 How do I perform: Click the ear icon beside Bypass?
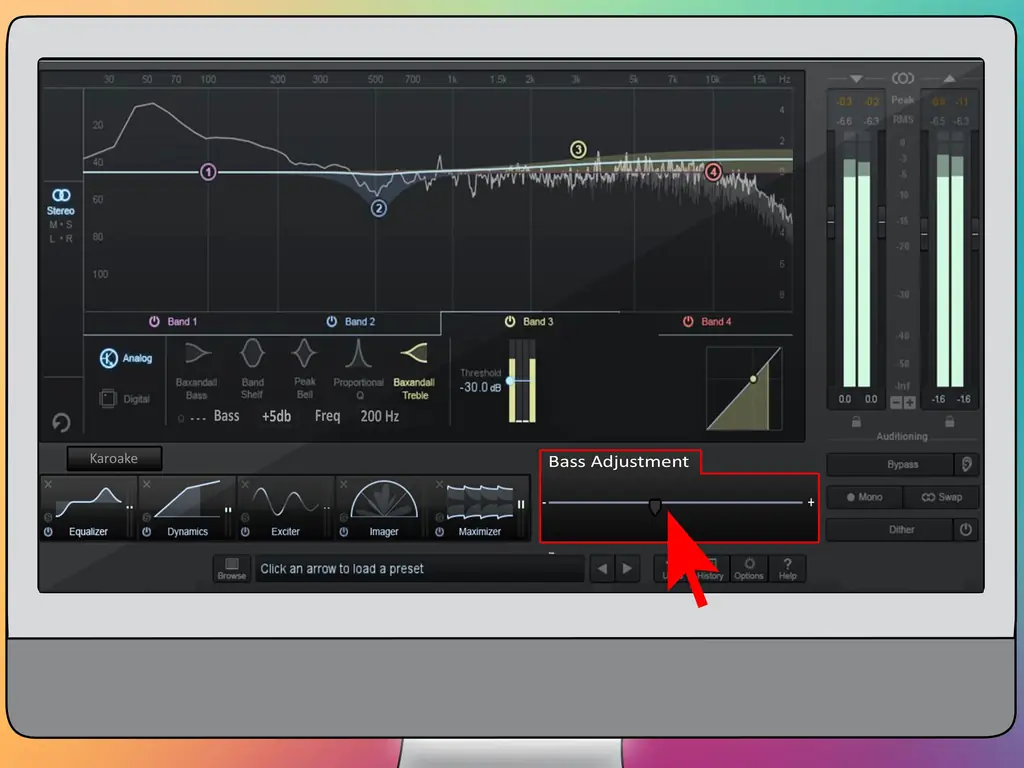tap(967, 464)
